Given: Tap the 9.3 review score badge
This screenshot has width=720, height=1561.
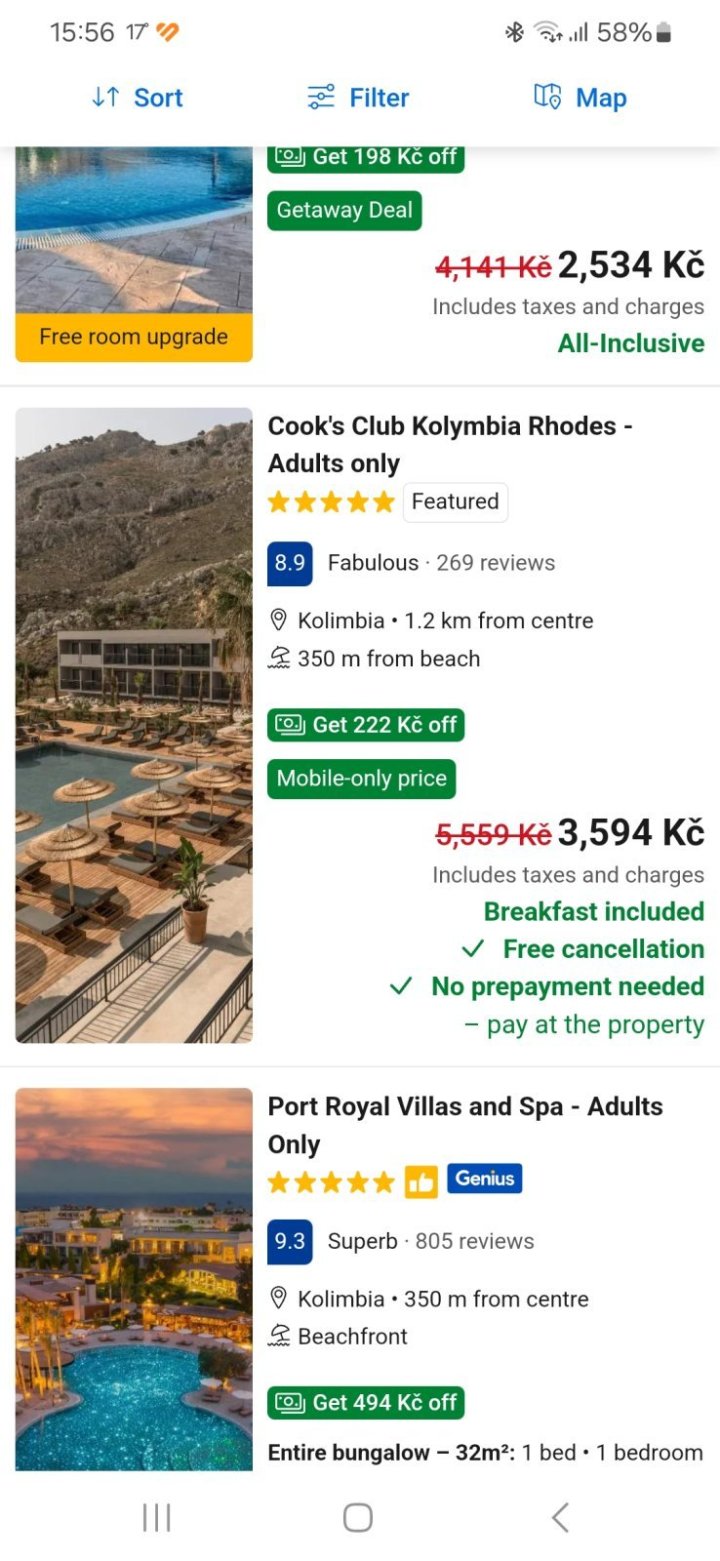Looking at the screenshot, I should 290,1241.
